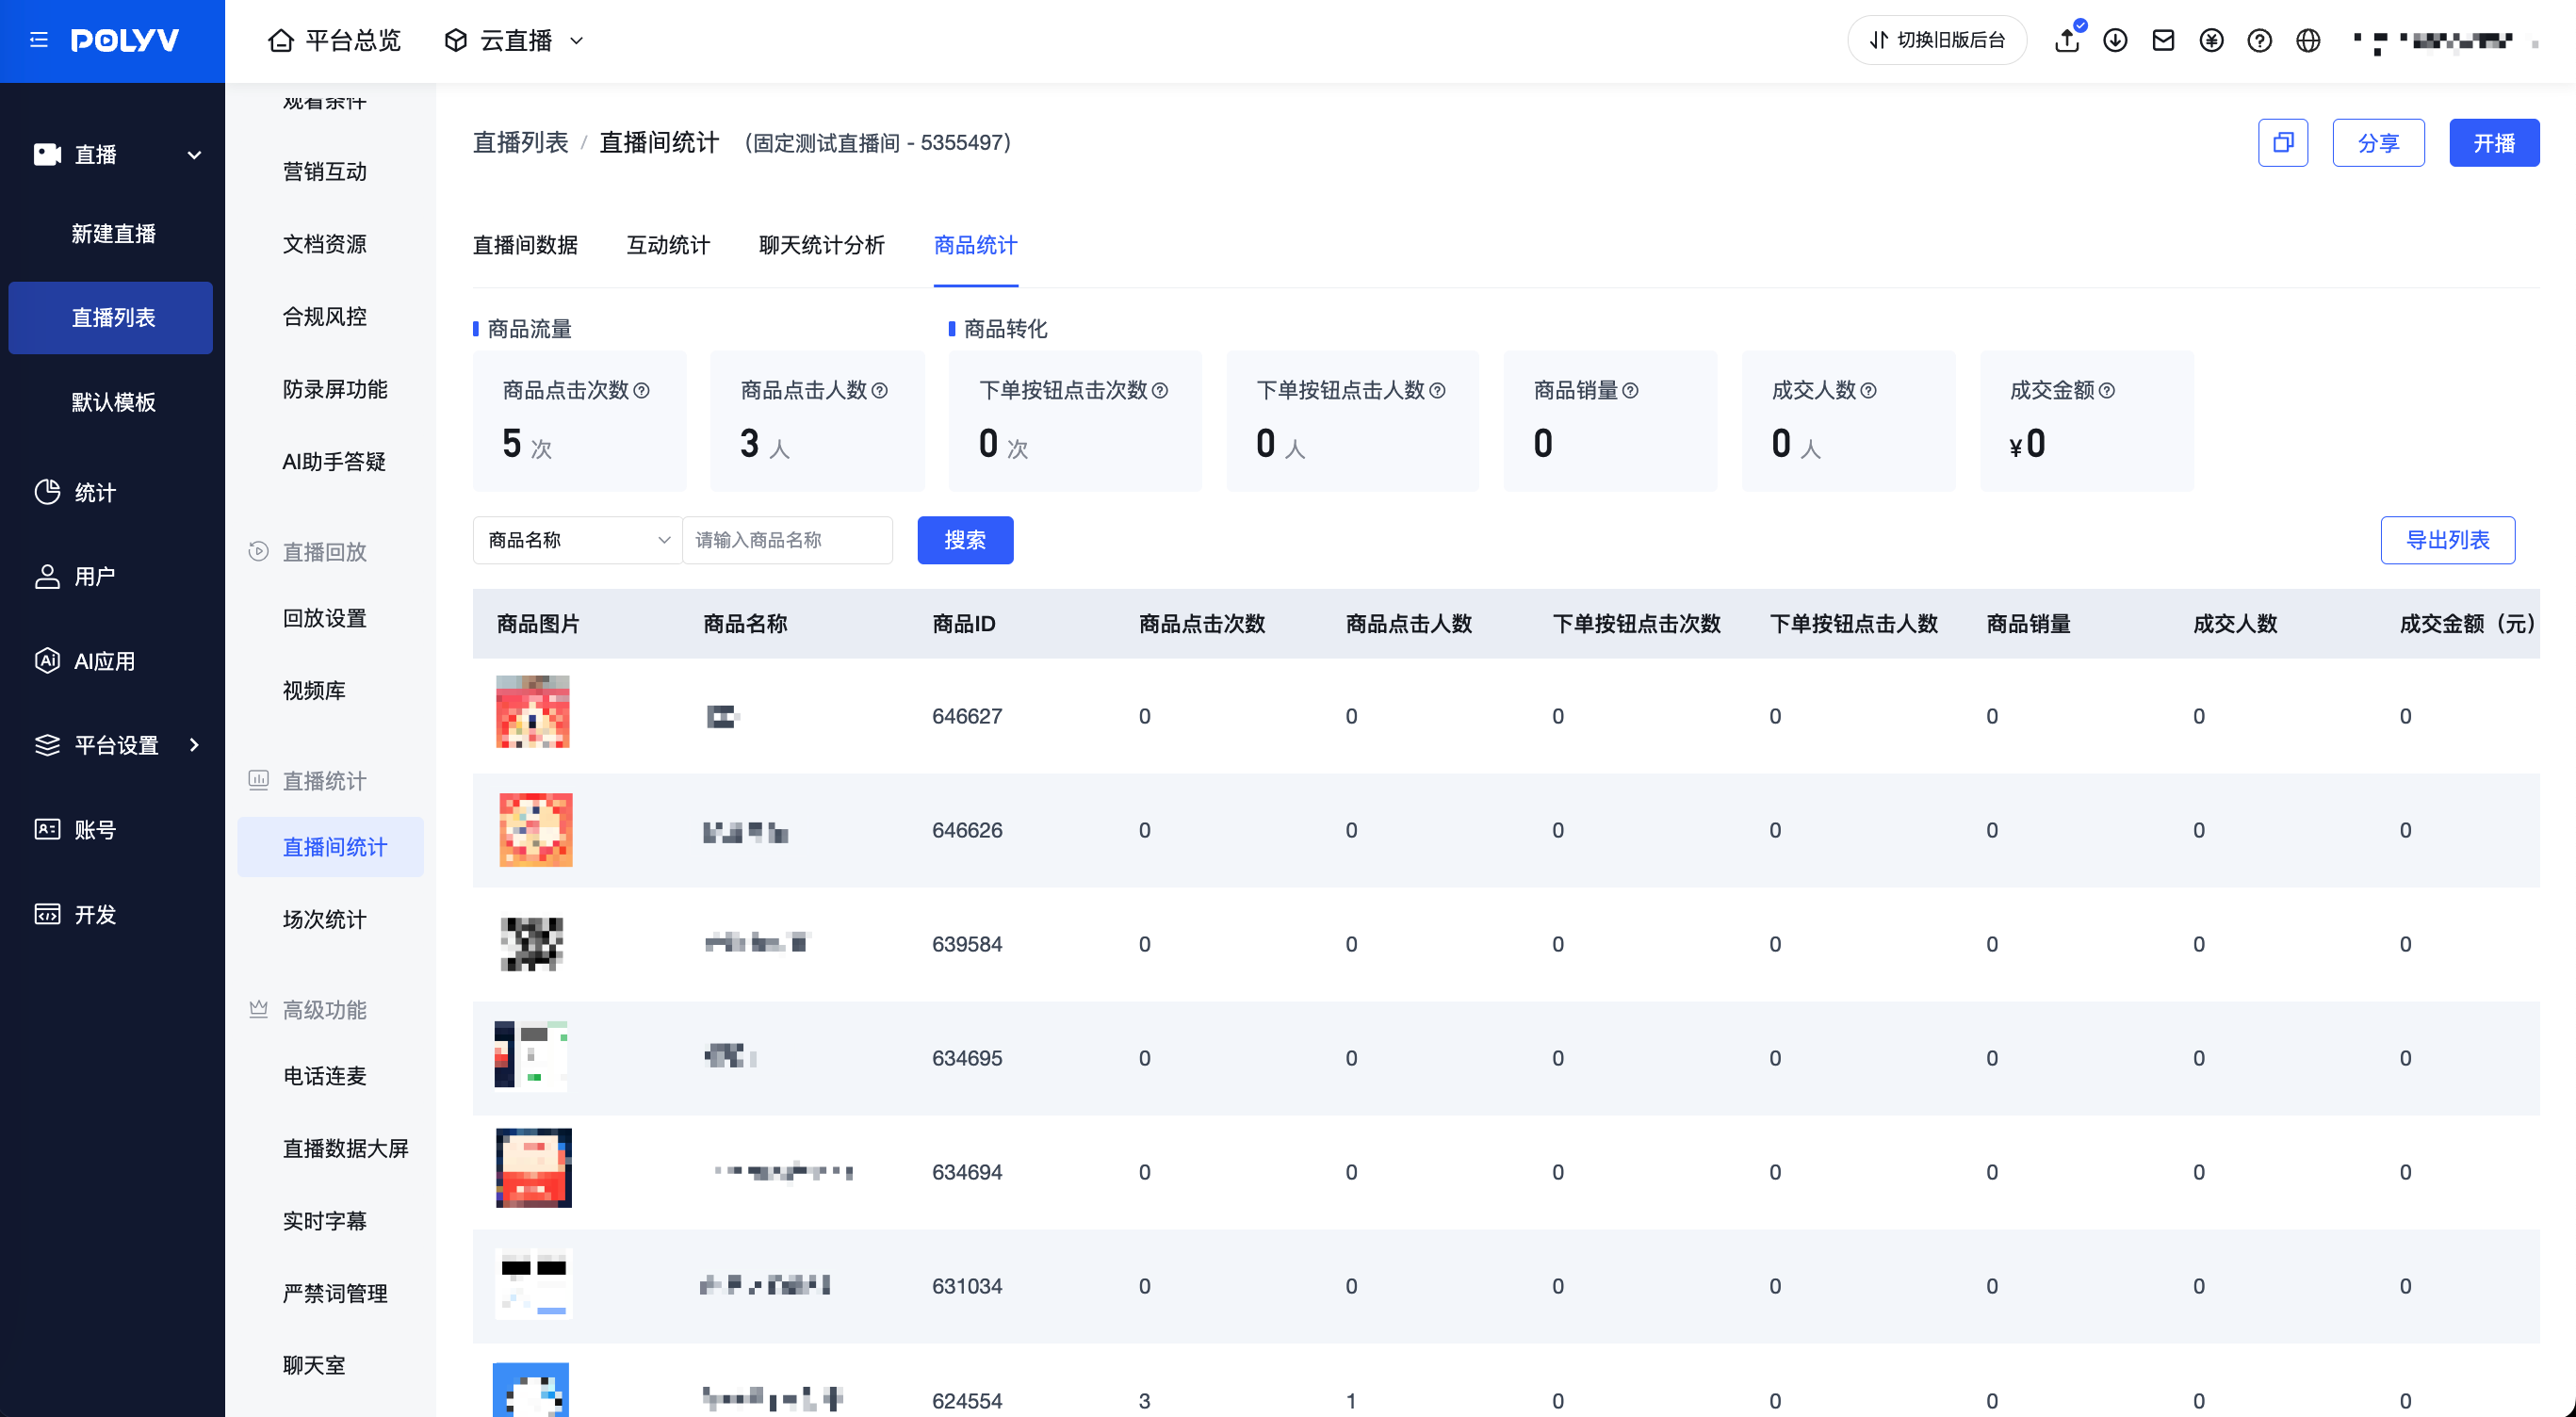
Task: Open 实时字幕 under 高级功能
Action: 324,1221
